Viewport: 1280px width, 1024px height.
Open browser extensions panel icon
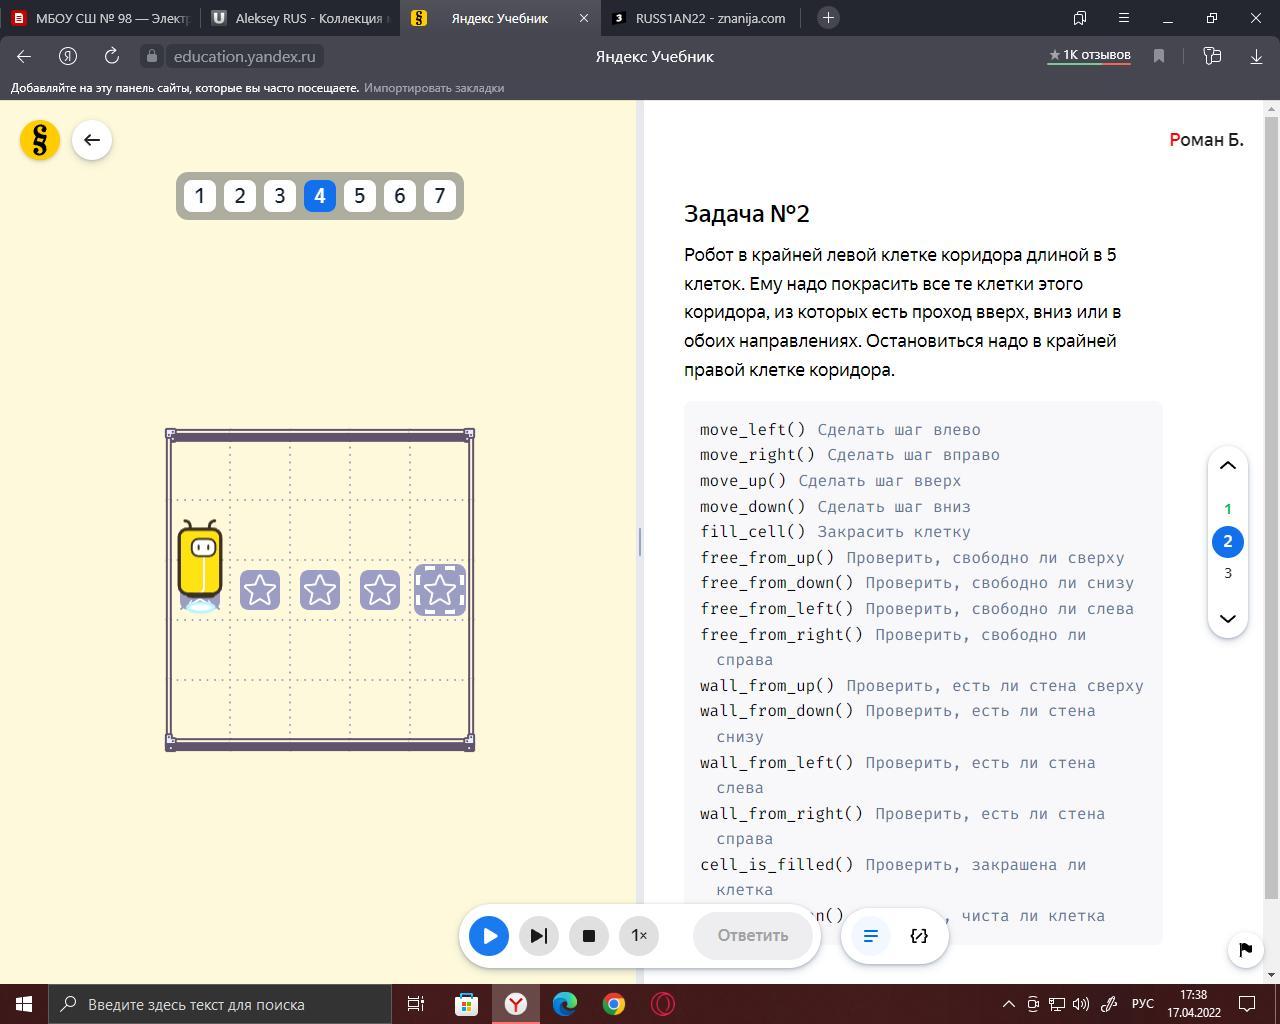1212,56
